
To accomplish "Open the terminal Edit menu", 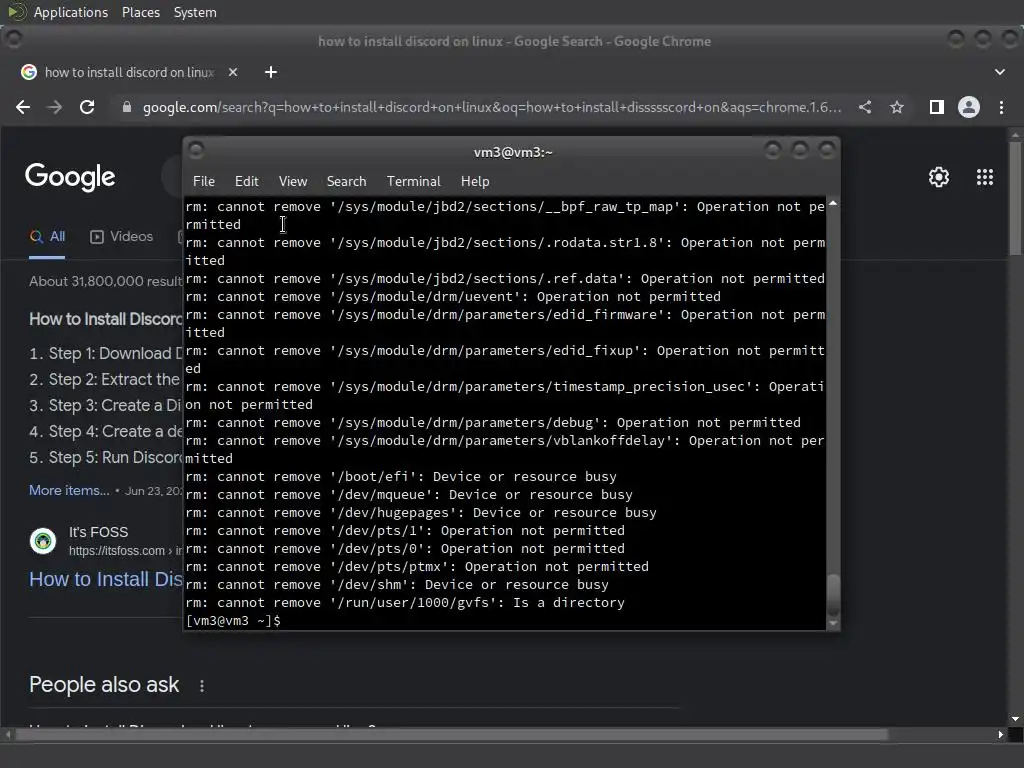I will (246, 182).
